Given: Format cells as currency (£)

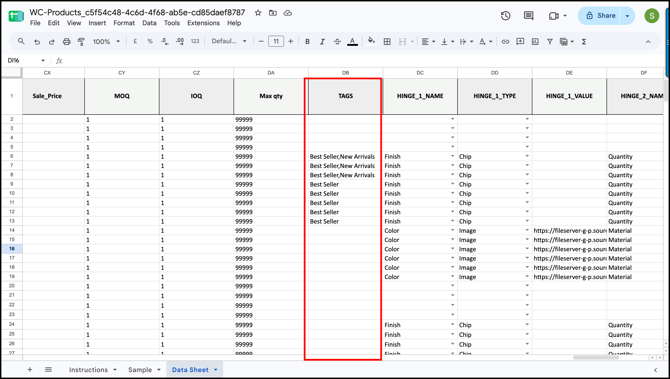Looking at the screenshot, I should (135, 41).
